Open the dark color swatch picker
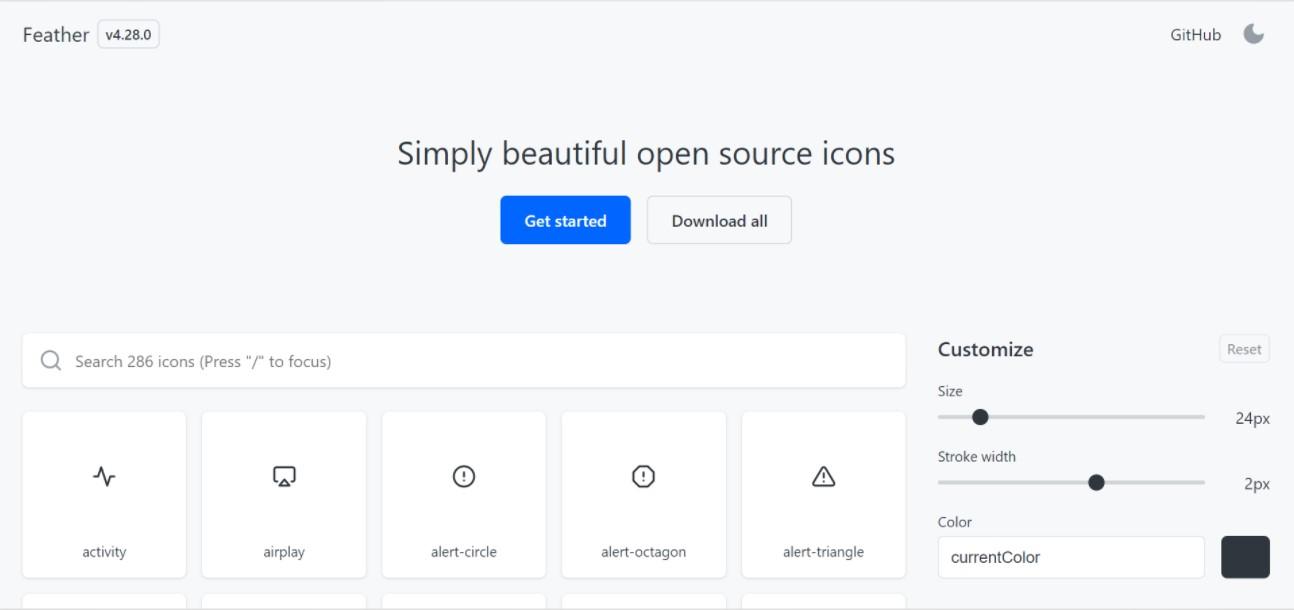This screenshot has height=610, width=1294. [x=1245, y=557]
